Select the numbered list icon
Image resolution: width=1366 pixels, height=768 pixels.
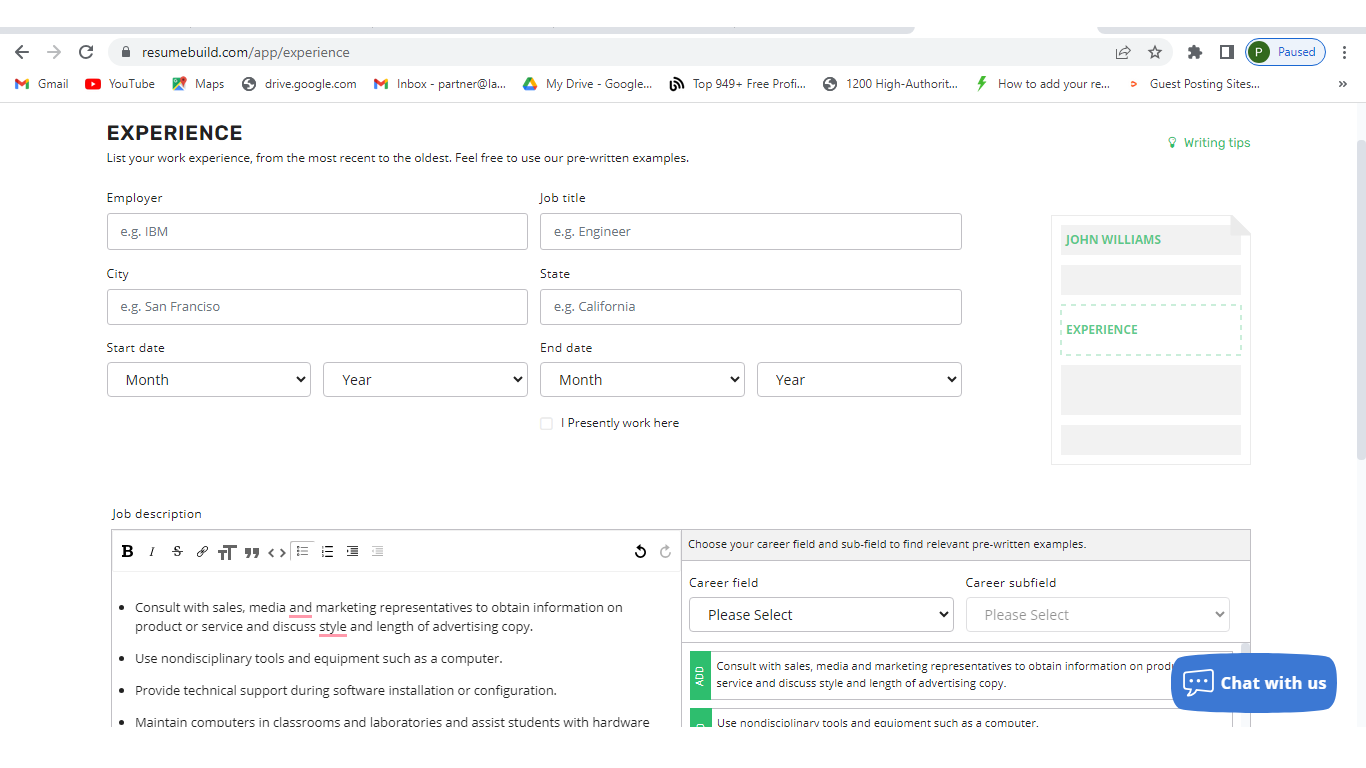pos(327,551)
